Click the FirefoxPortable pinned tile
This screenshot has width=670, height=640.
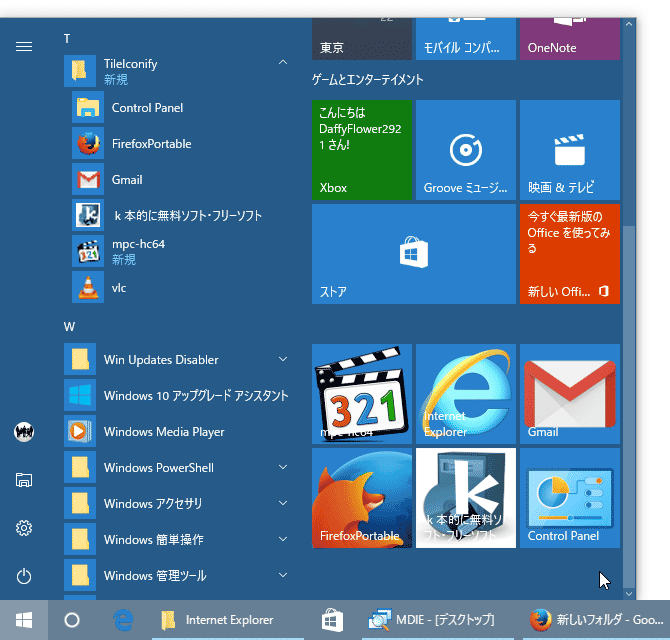[362, 498]
